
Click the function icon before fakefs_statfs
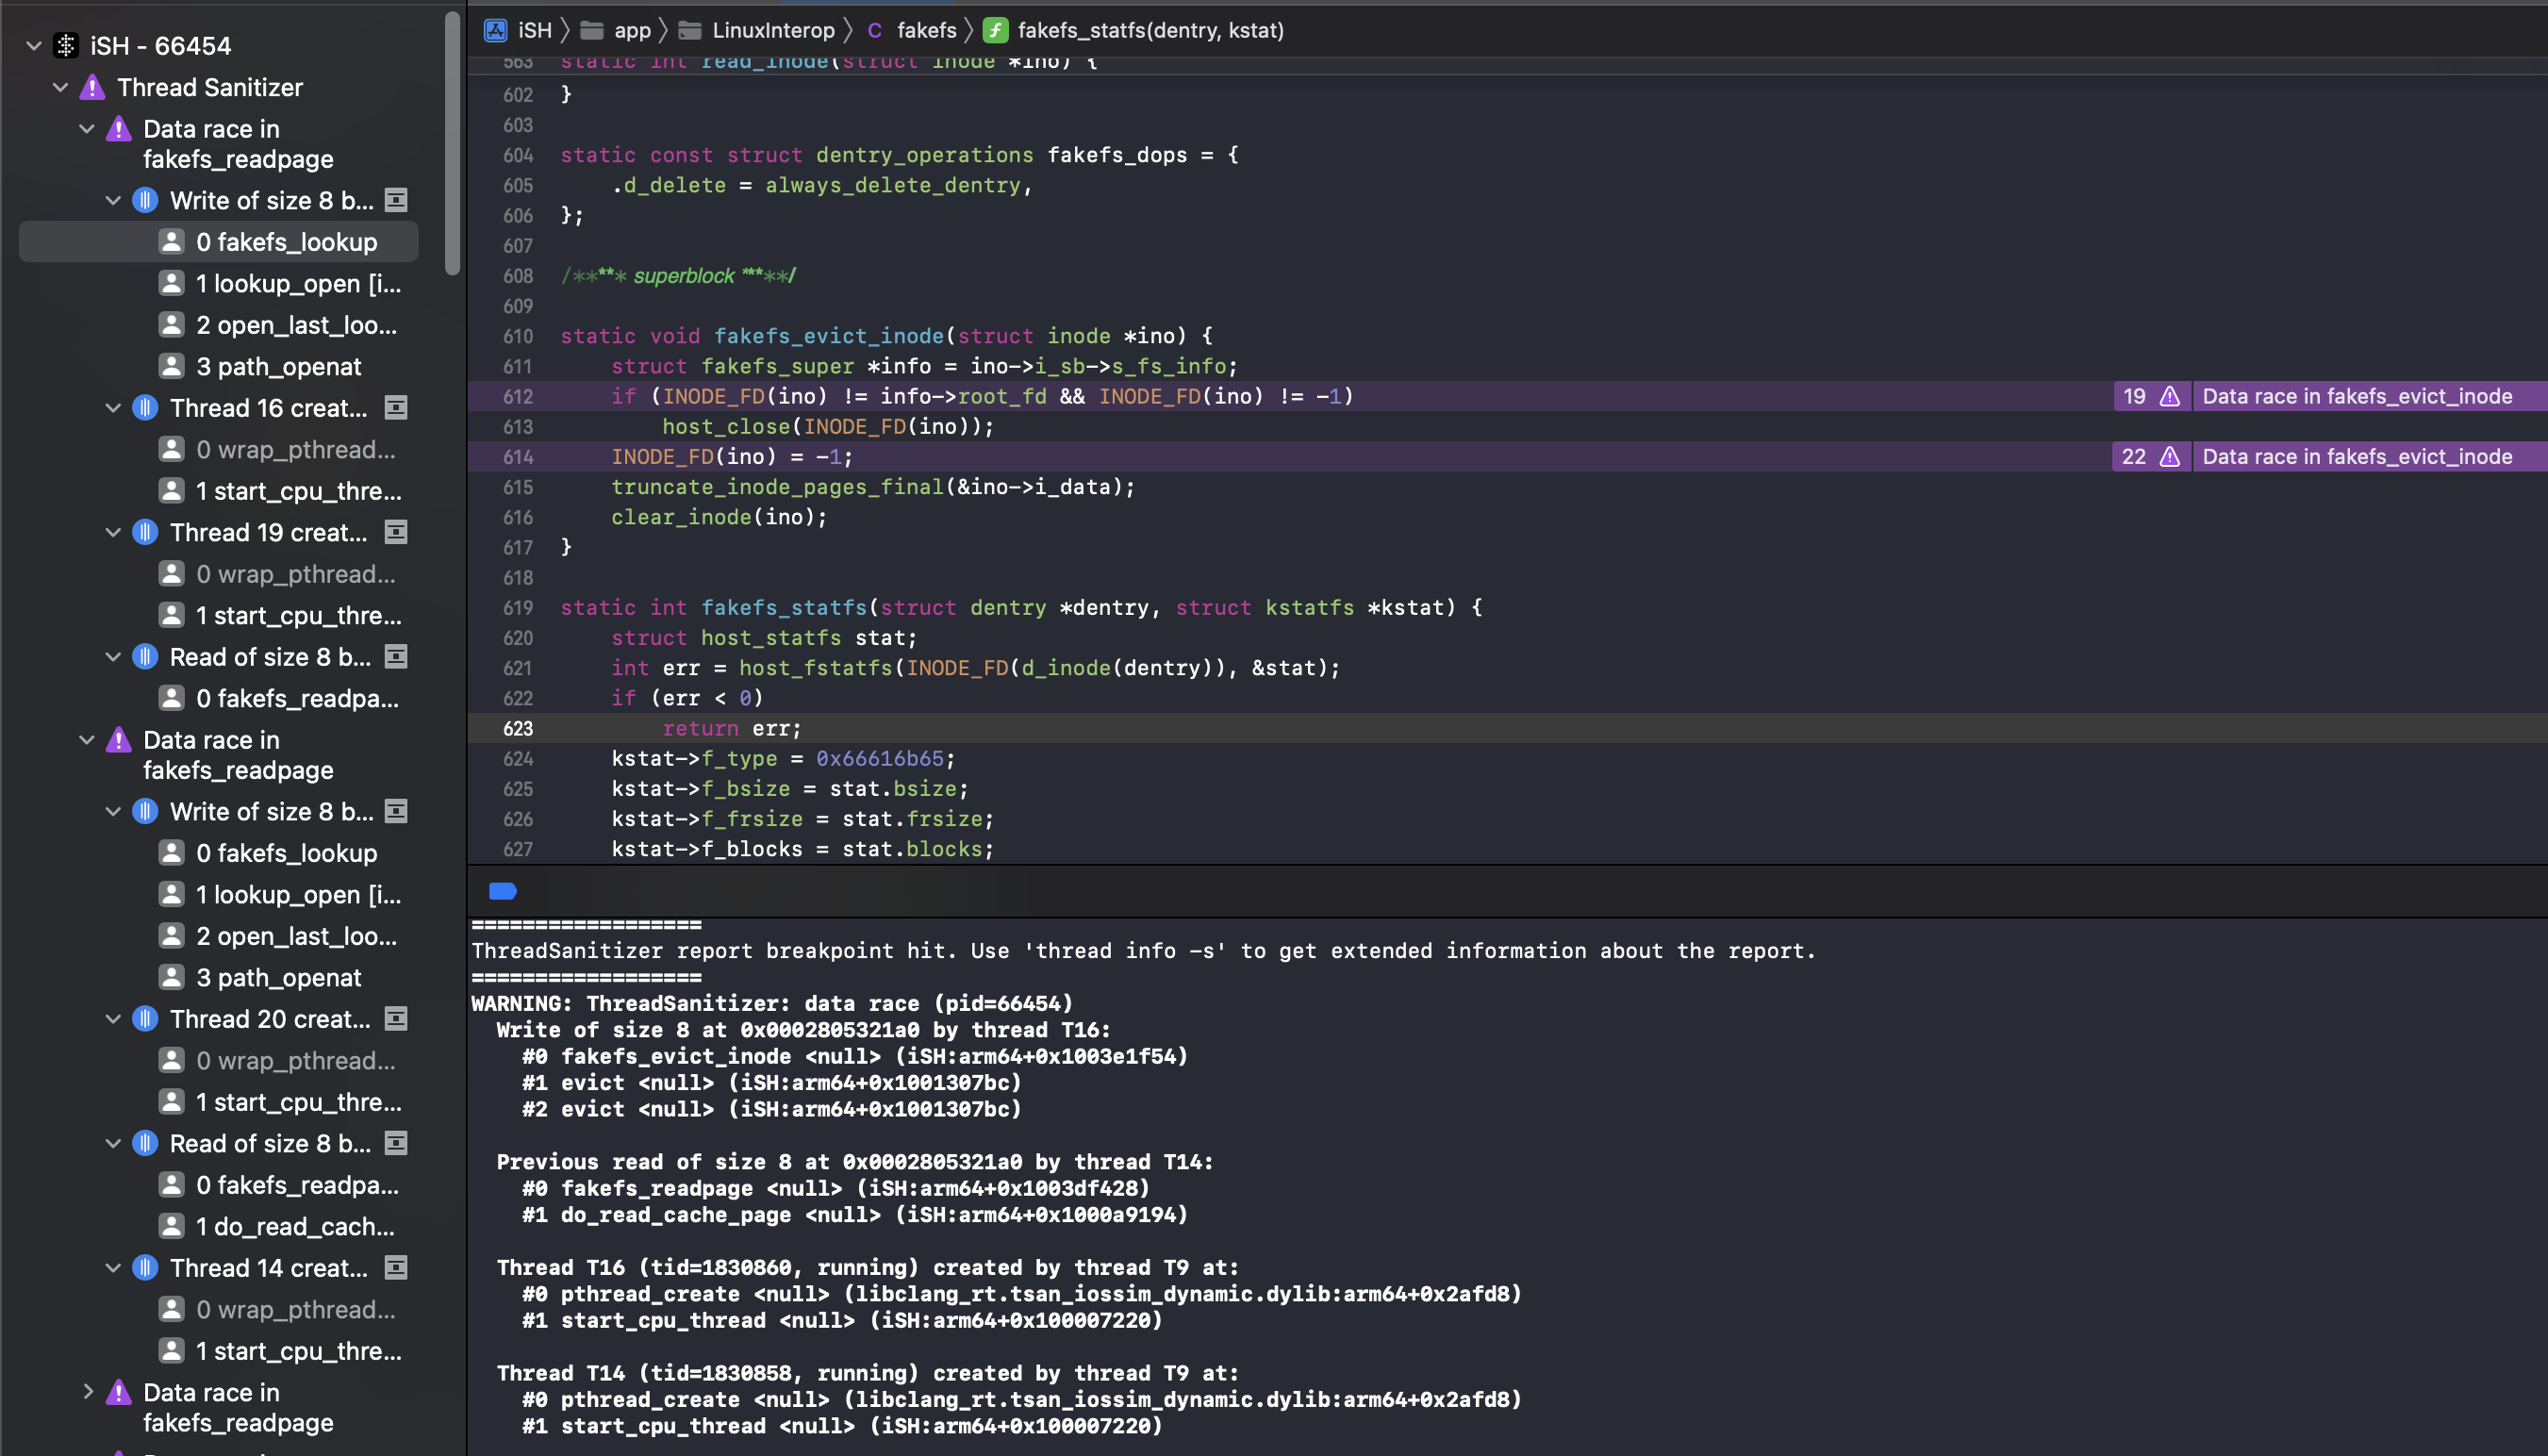pos(996,30)
